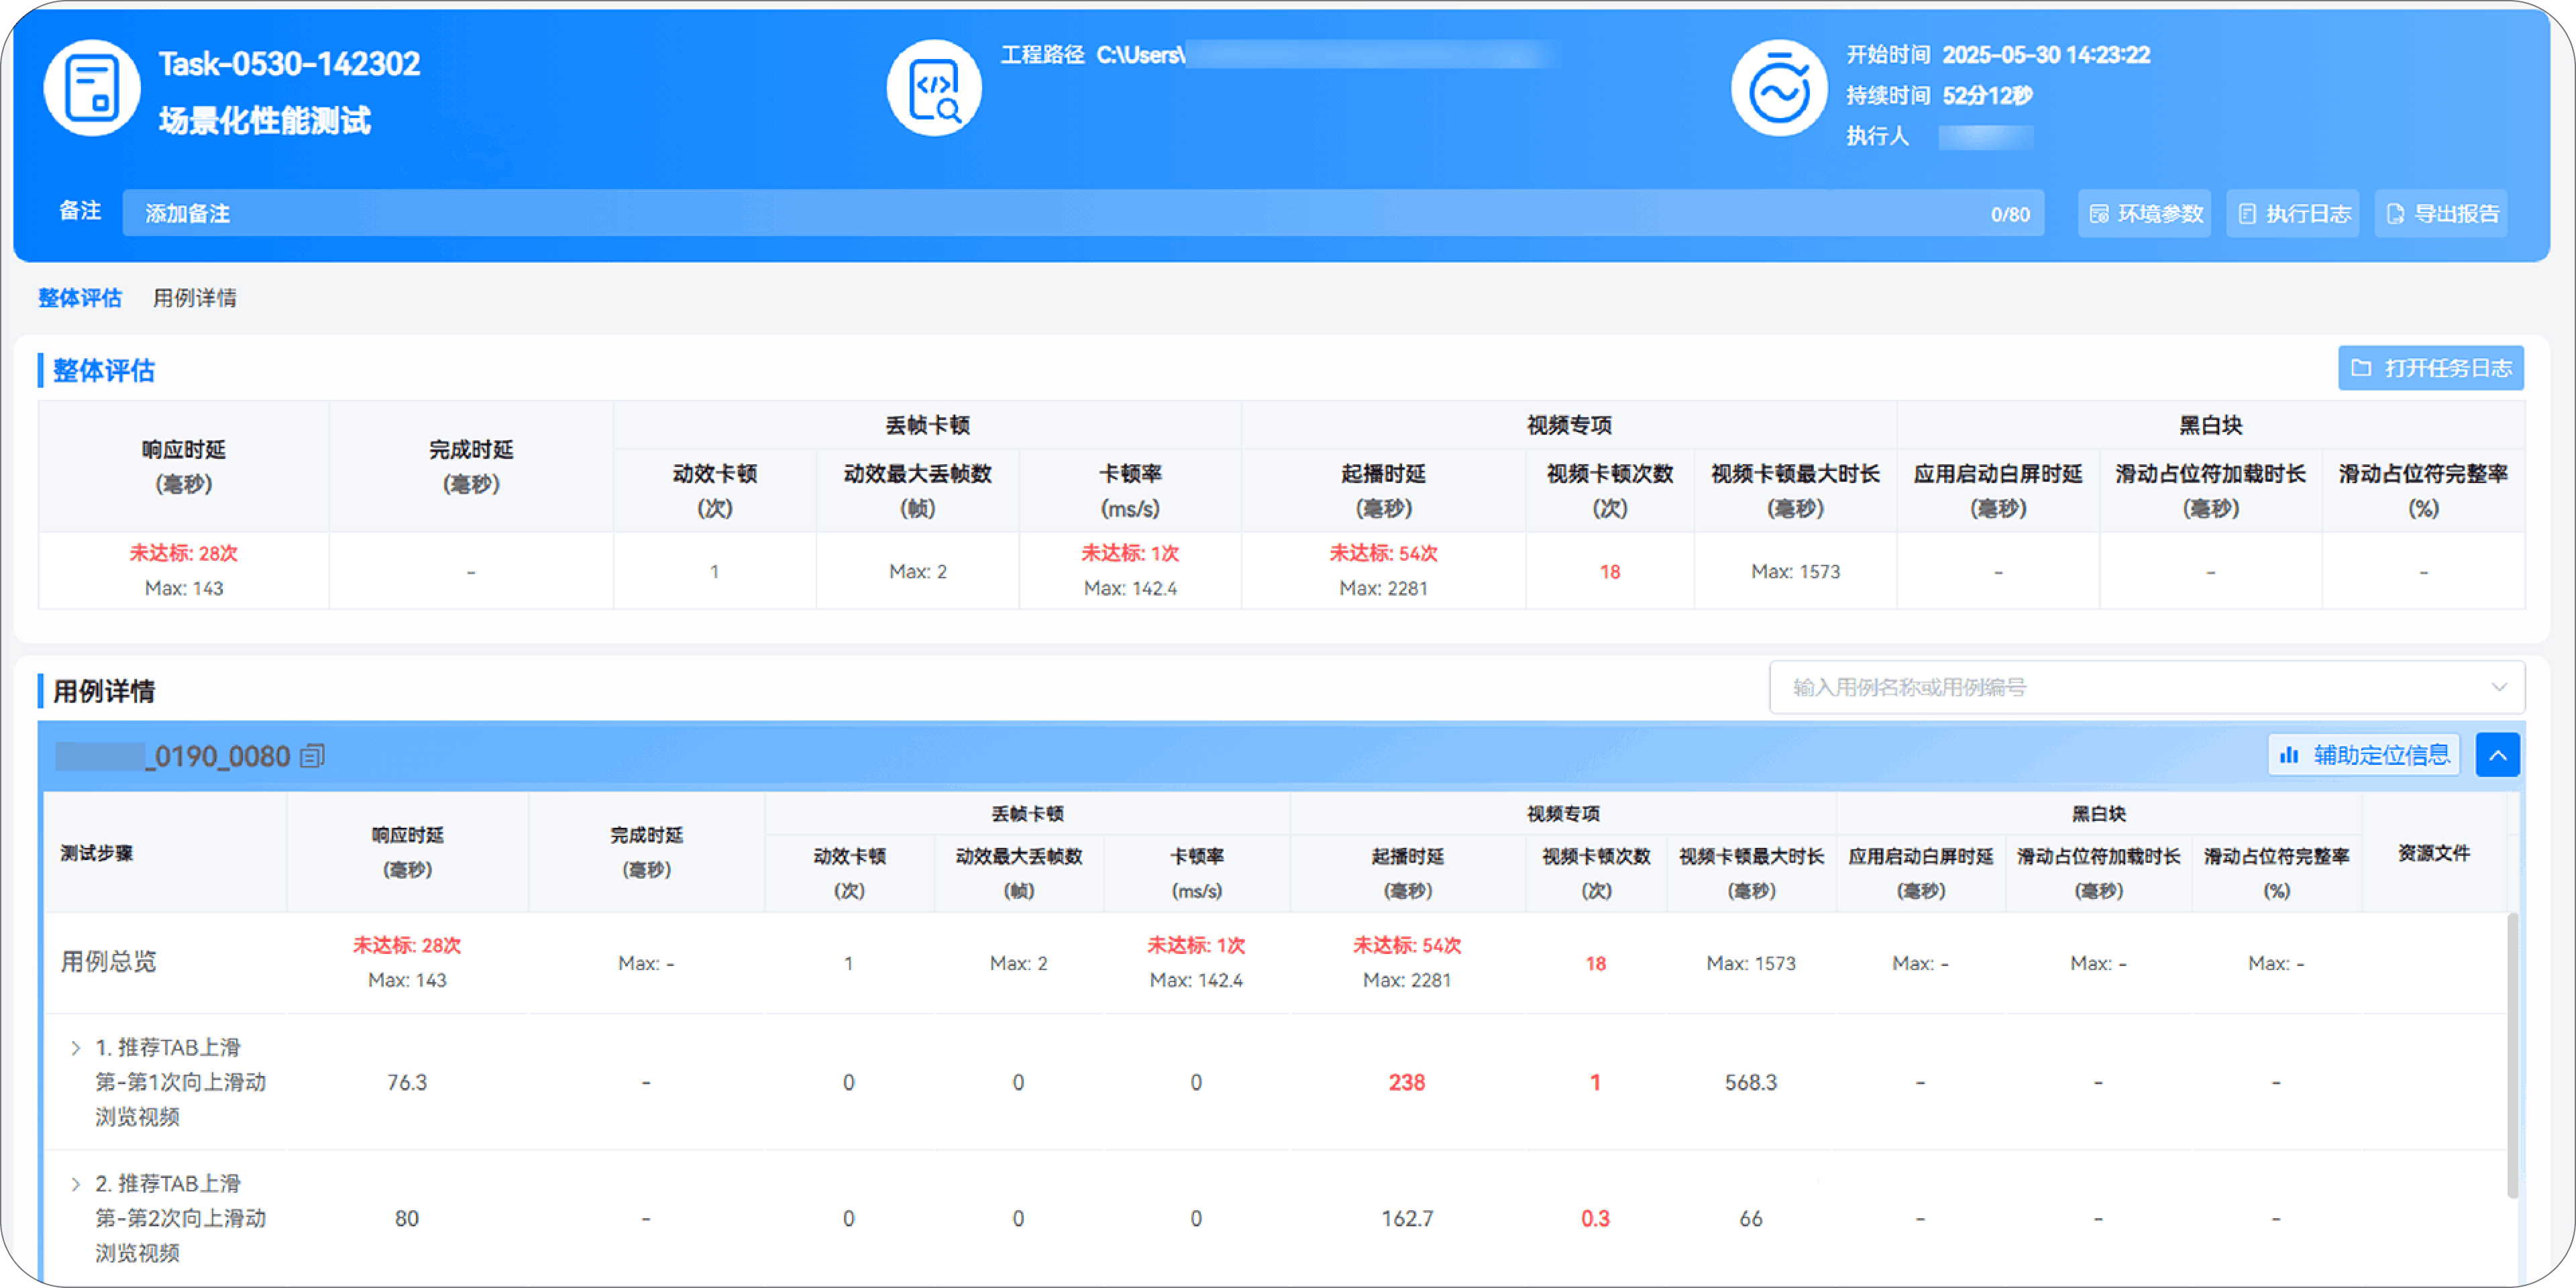Click the bar chart icon on 辅助定位信息
Viewport: 2576px width, 1288px height.
(x=2290, y=755)
